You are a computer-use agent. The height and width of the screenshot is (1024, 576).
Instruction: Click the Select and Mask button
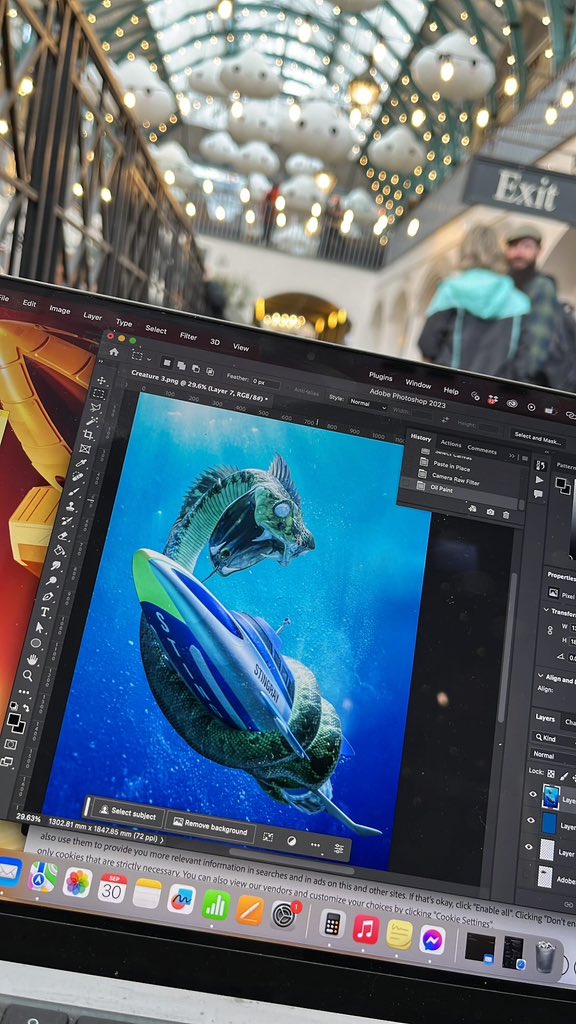point(538,439)
